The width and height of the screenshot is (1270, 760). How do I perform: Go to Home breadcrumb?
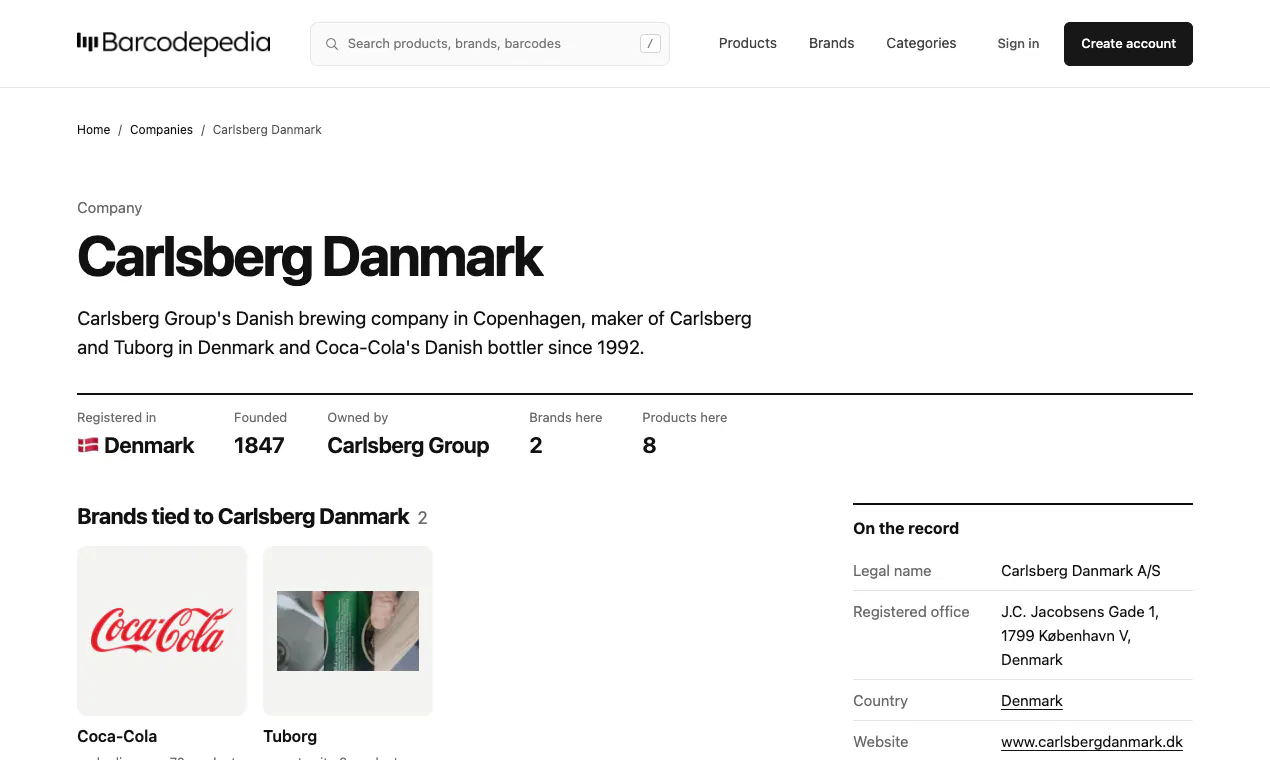(94, 130)
